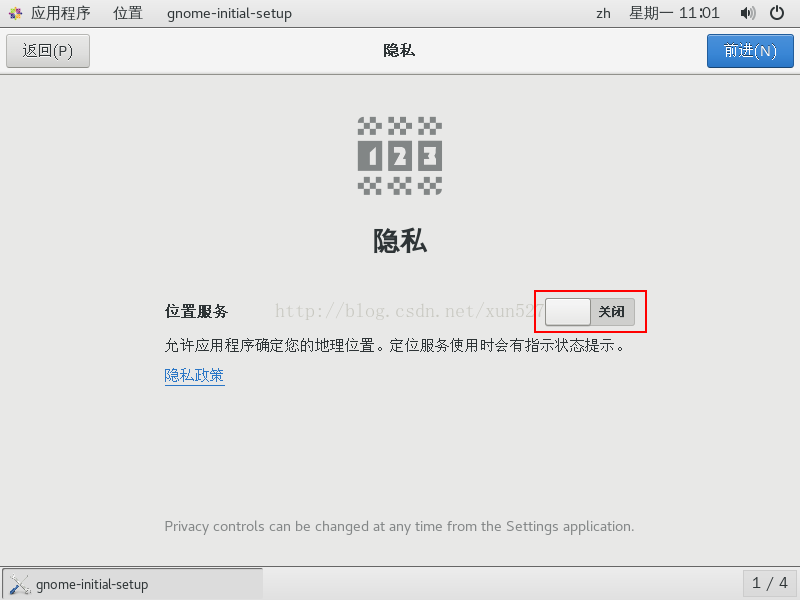Open the 应用程序 menu
Screen dimensions: 800x600
60,13
